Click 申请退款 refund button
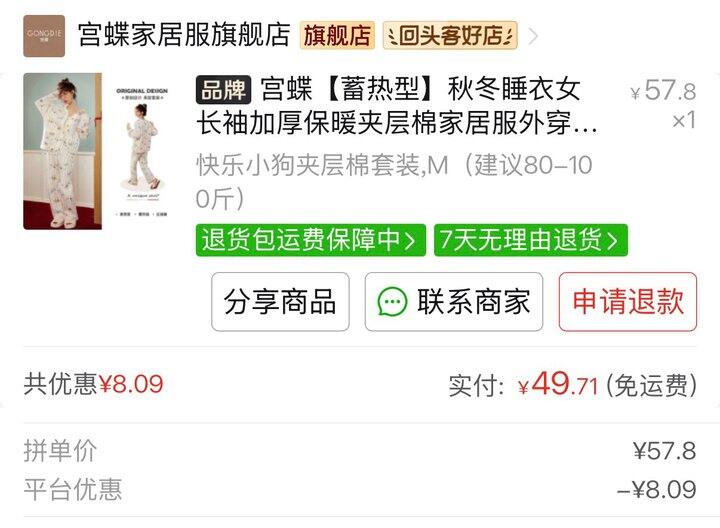720x528 pixels. [x=628, y=302]
